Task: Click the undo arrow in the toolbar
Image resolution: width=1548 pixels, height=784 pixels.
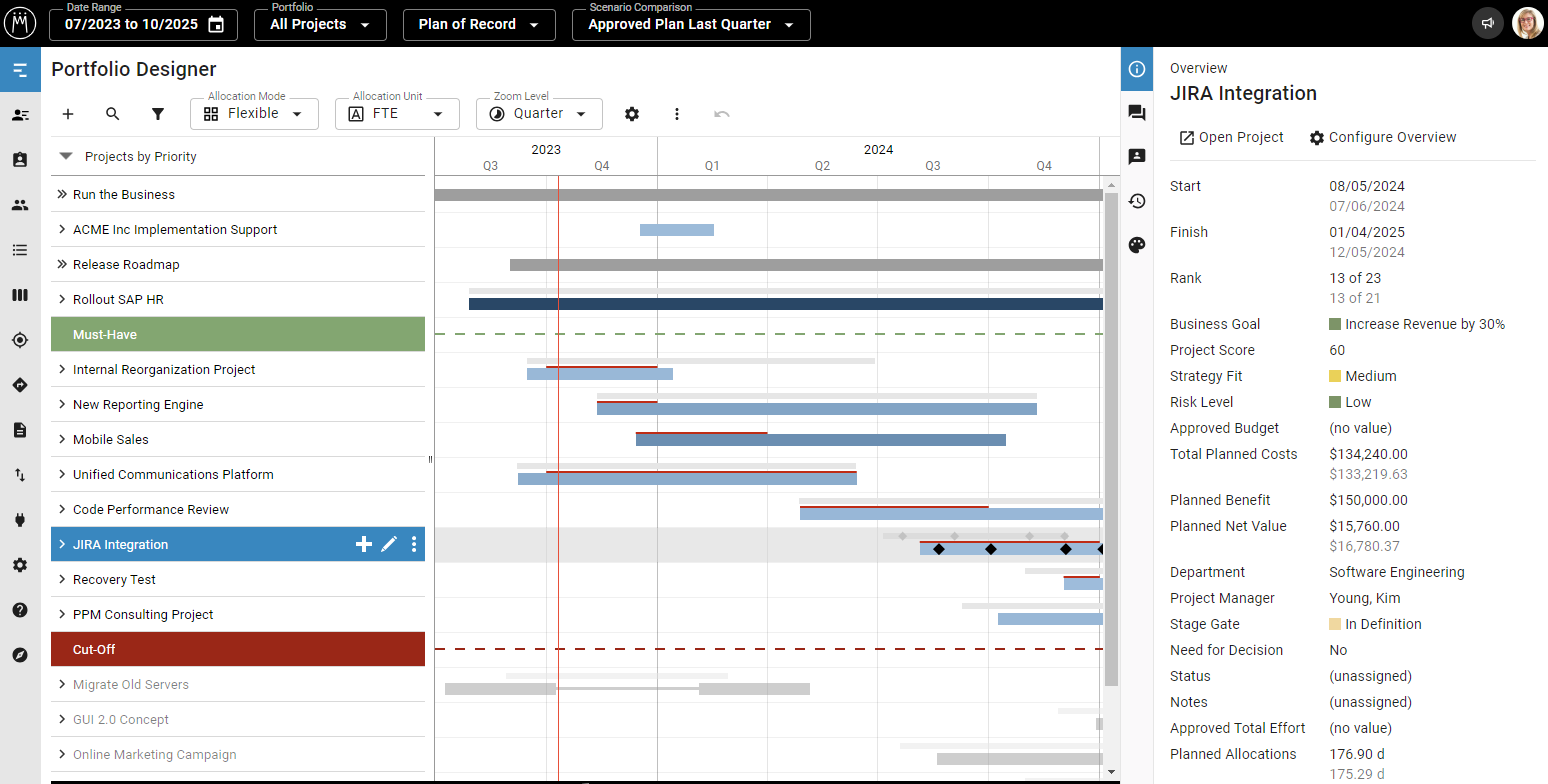Action: [x=721, y=114]
